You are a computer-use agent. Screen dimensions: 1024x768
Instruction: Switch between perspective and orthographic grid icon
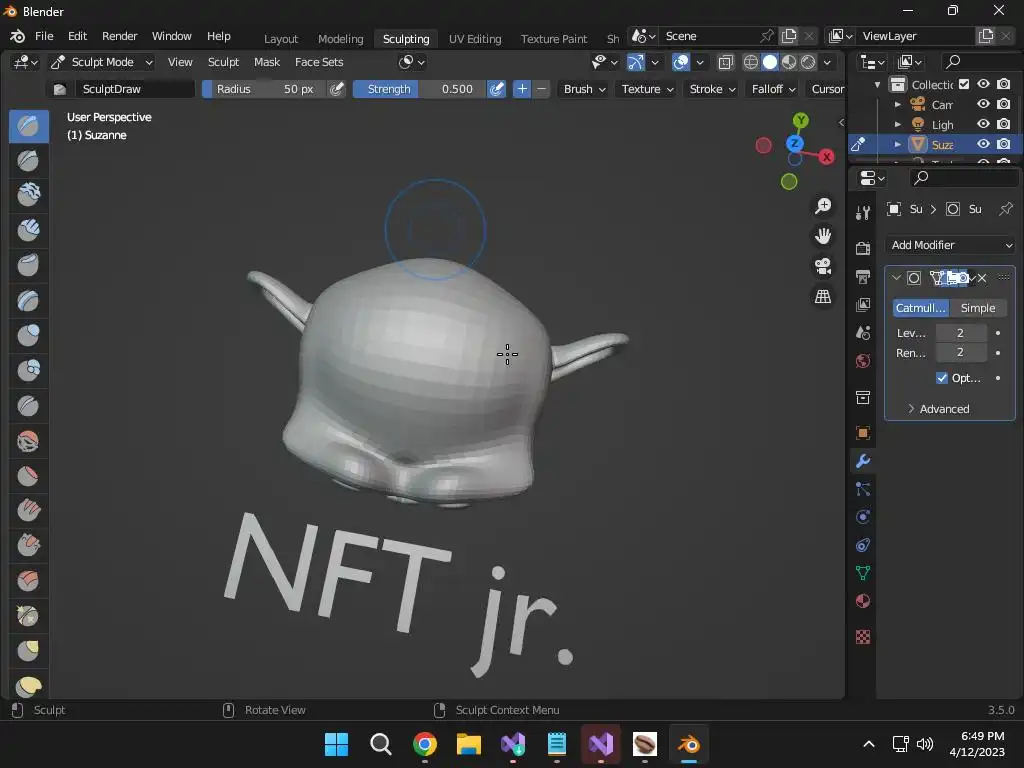[823, 297]
